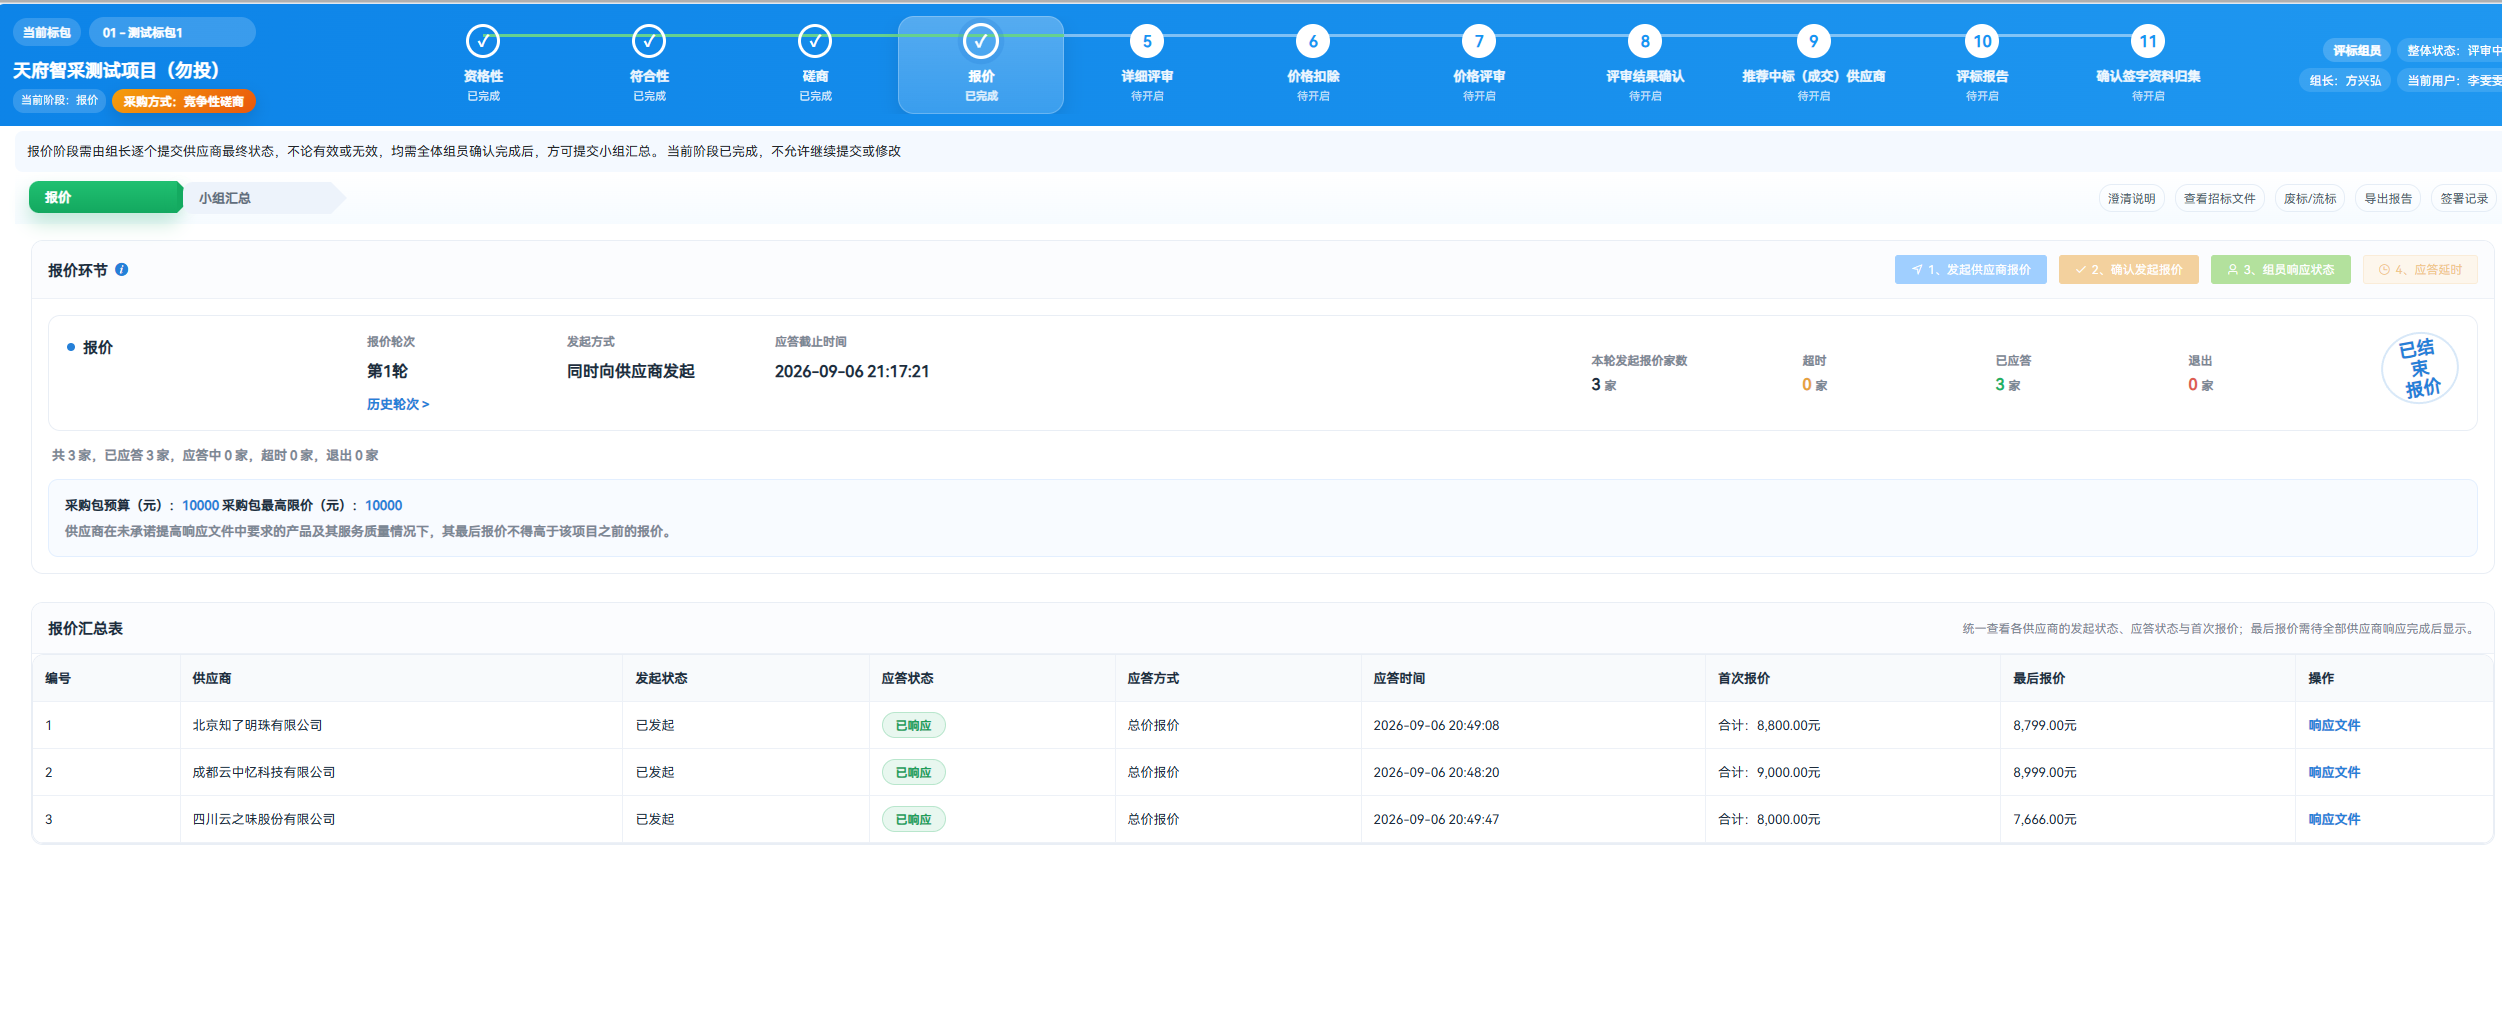Open step 8 评审结果确认 circle

point(1645,41)
